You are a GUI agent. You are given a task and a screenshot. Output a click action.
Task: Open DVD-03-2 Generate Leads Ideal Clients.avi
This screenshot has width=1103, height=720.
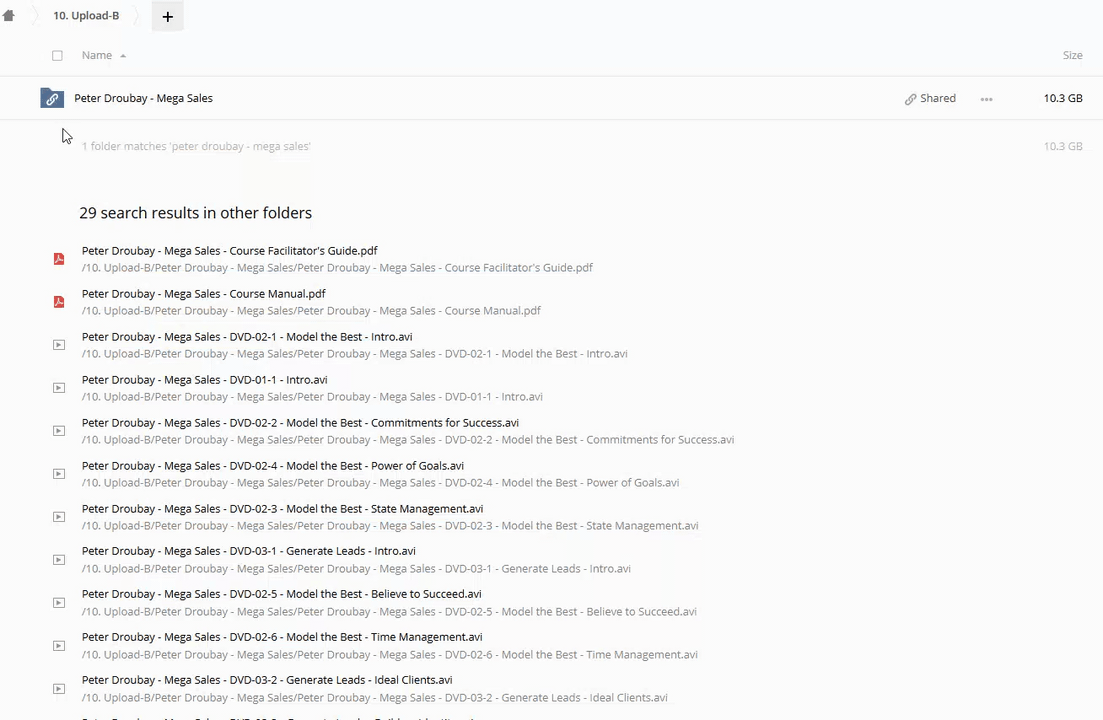[266, 680]
